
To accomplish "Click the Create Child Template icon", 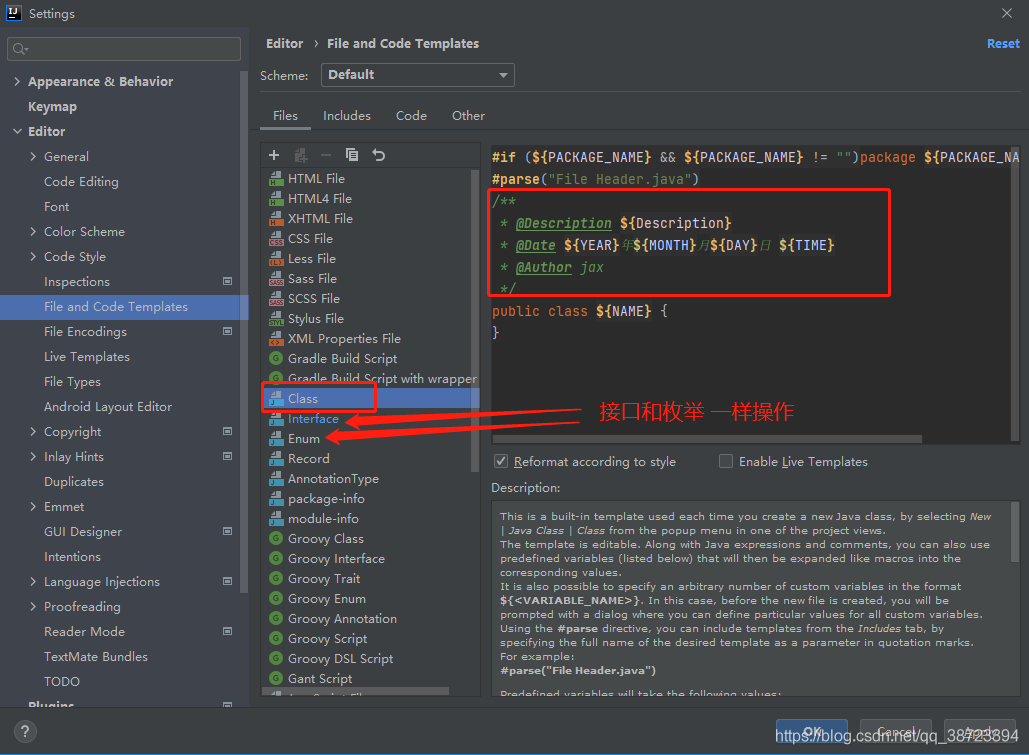I will coord(301,155).
